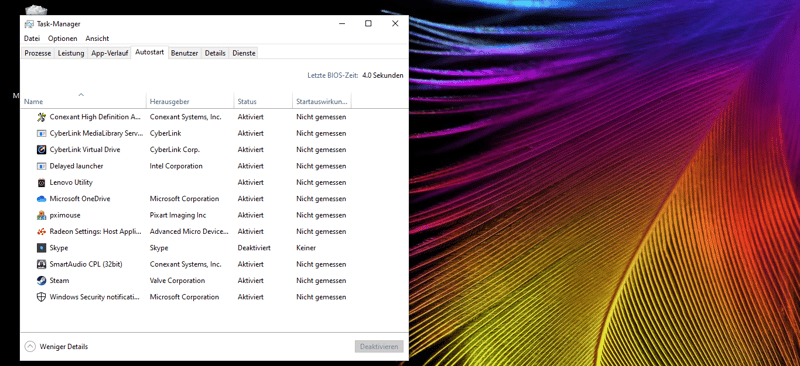
Task: Click 'Nicht gemessen' in Lenovo Utility row
Action: 321,182
